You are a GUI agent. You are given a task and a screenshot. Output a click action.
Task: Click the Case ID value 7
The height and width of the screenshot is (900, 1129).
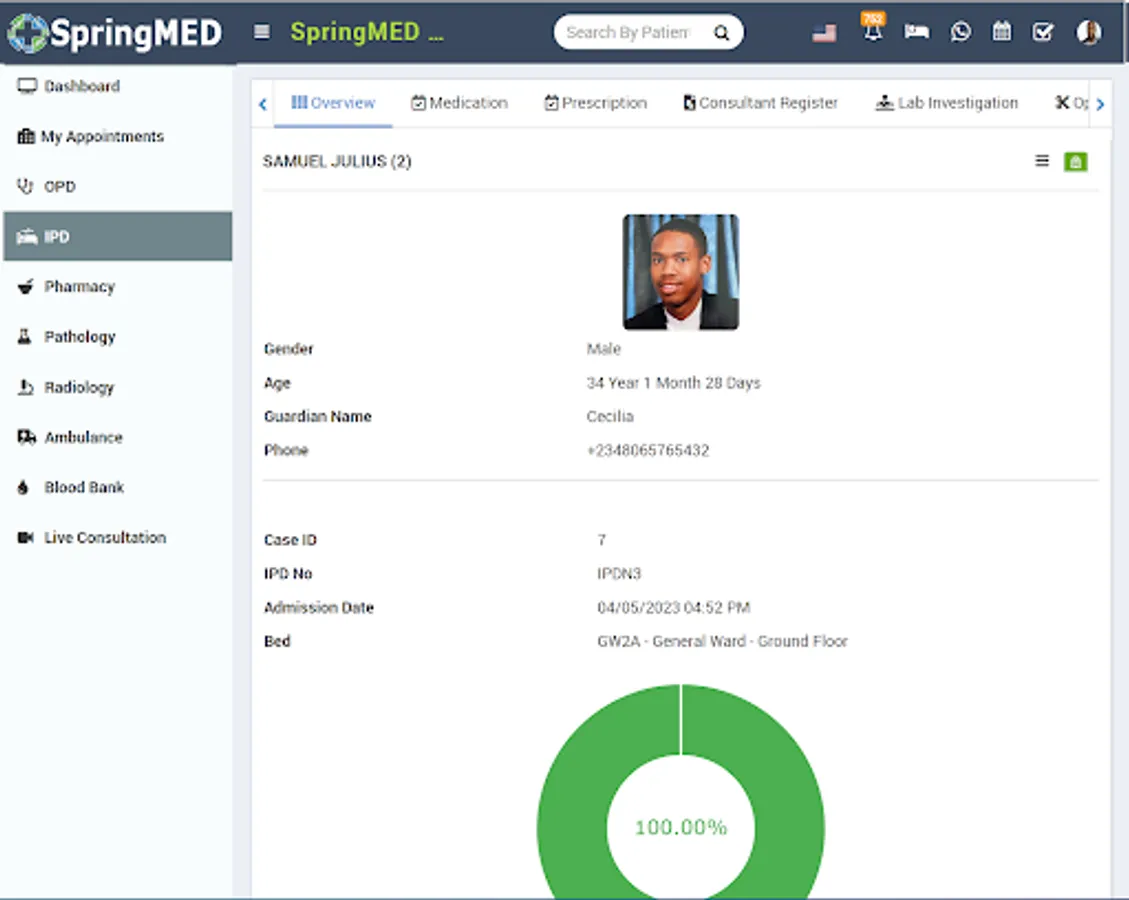tap(602, 540)
